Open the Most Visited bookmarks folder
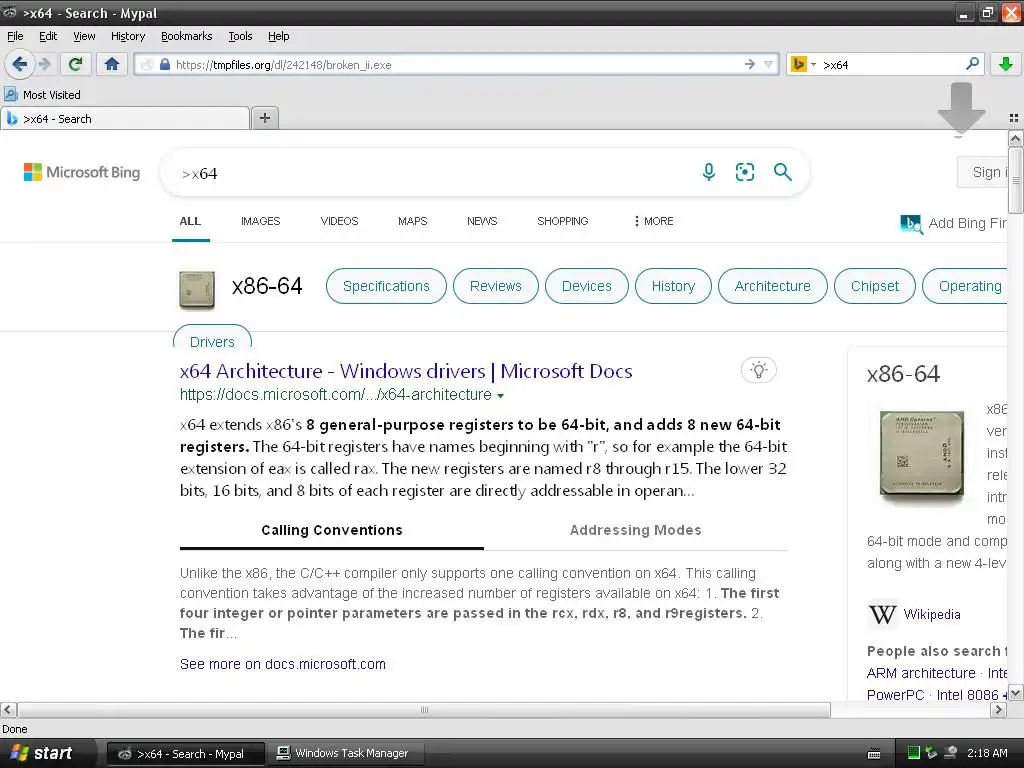Viewport: 1024px width, 768px height. click(x=43, y=95)
